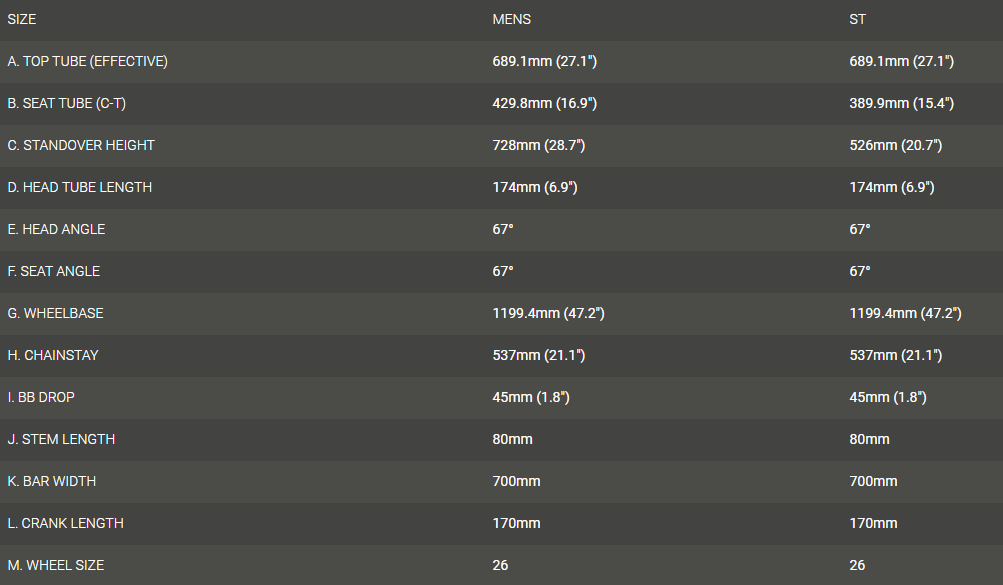Click the Chainstay row label
The width and height of the screenshot is (1003, 585).
53,355
